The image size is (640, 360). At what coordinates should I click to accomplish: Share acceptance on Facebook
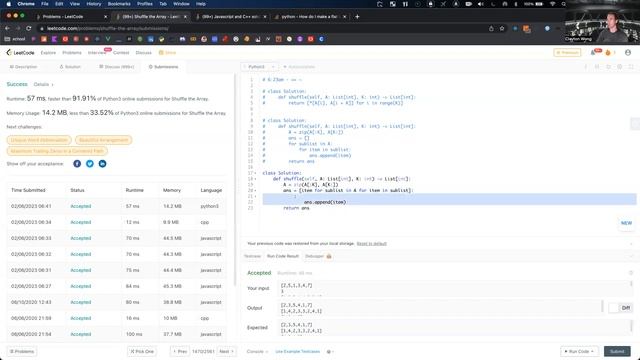tap(77, 164)
